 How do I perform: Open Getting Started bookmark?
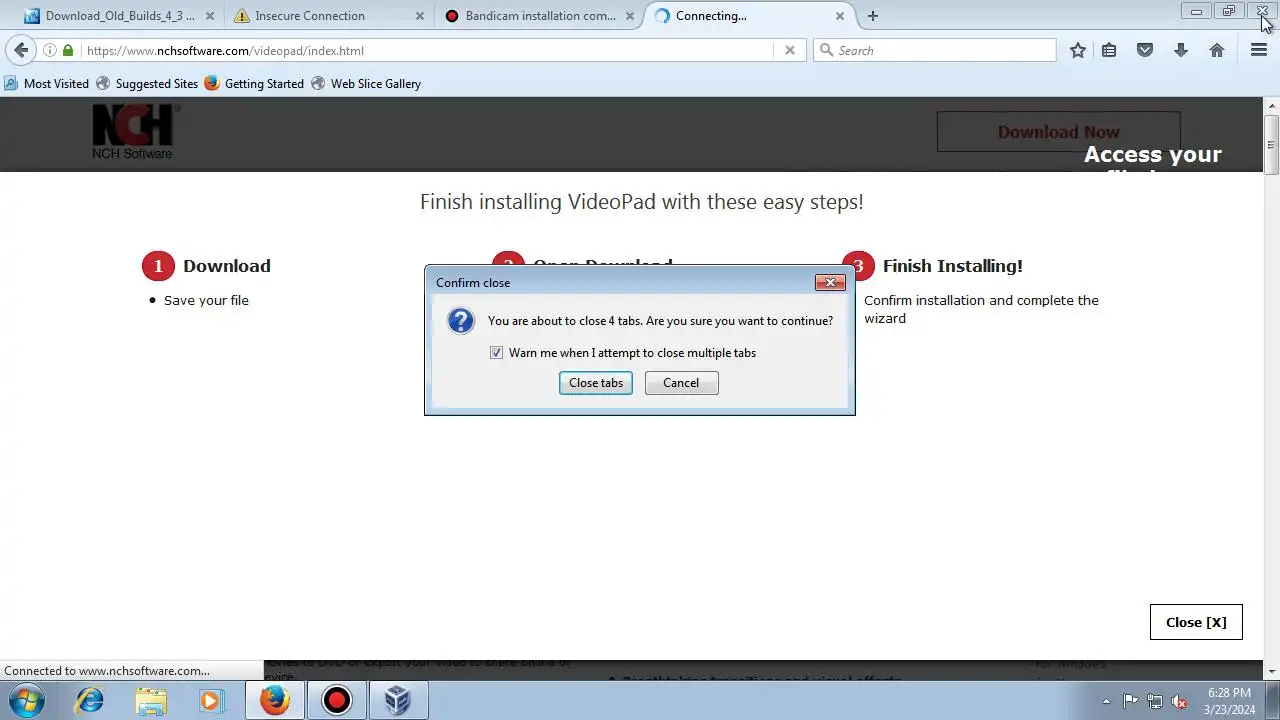(254, 84)
